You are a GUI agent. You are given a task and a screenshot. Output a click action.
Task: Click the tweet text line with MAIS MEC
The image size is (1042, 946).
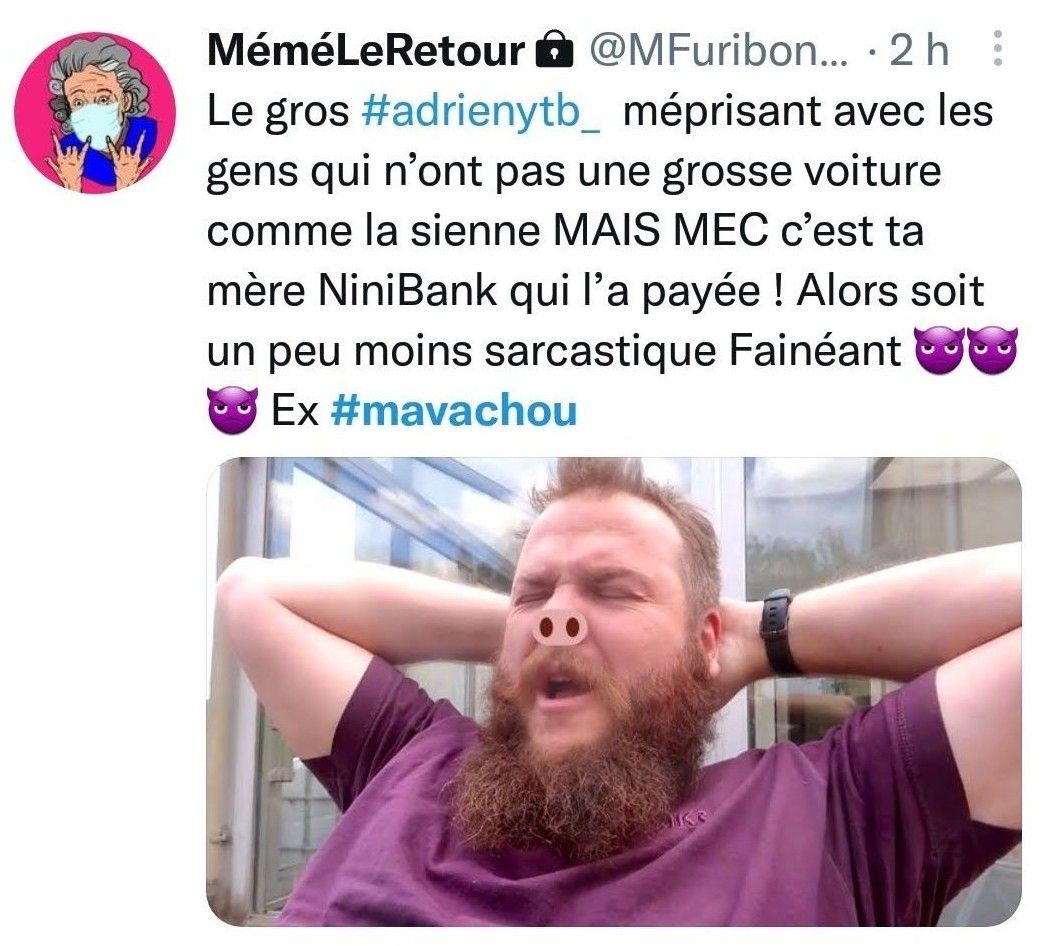[x=566, y=231]
